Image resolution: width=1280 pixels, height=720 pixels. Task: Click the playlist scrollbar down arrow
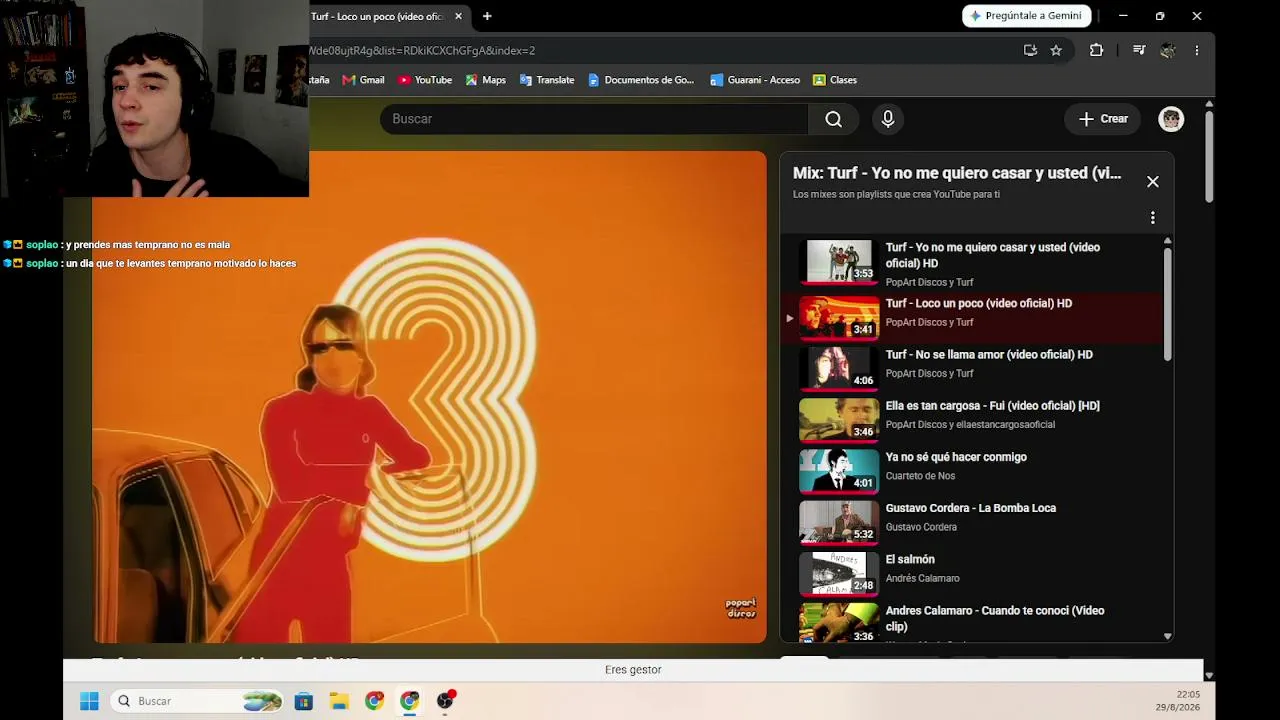[x=1167, y=636]
